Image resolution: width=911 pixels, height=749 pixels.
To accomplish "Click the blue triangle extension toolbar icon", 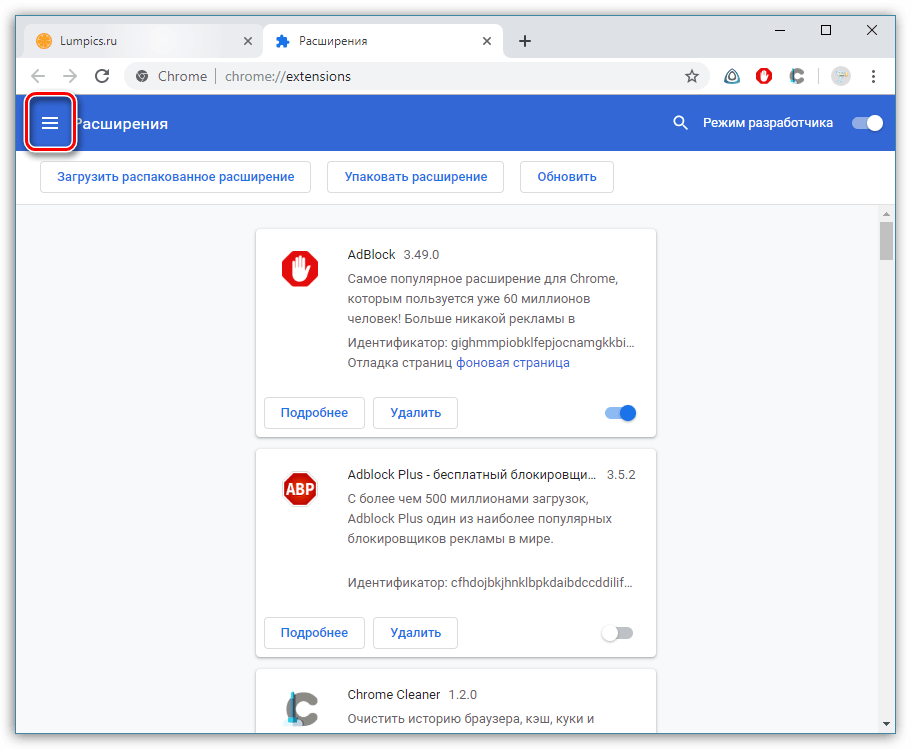I will pos(732,76).
